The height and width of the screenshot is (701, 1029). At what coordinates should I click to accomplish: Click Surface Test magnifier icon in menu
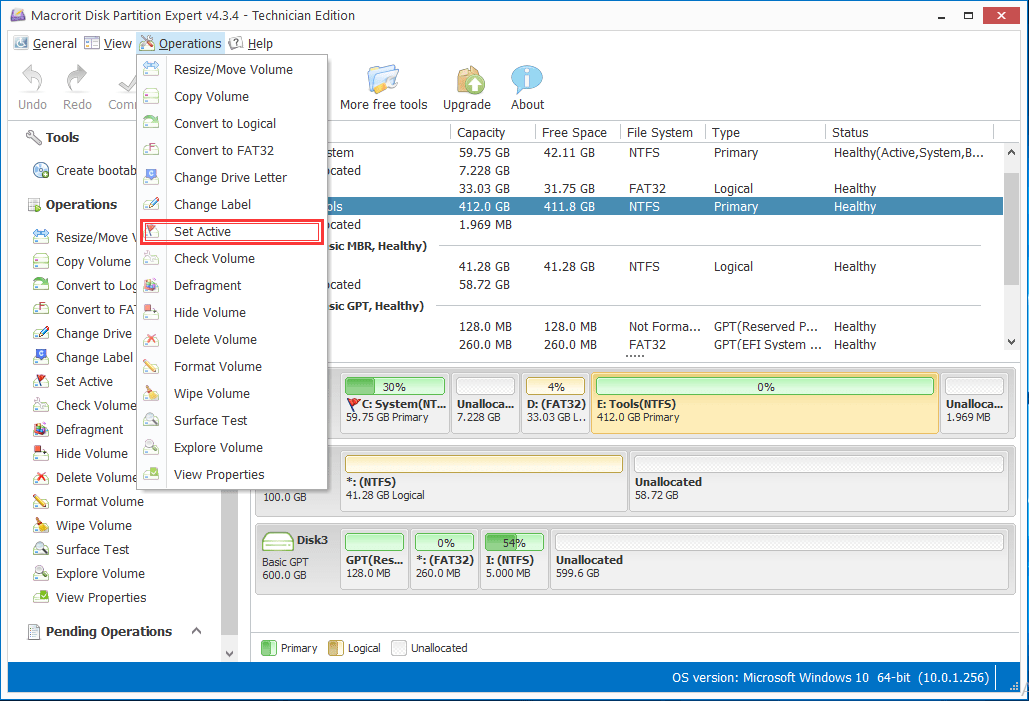[151, 419]
